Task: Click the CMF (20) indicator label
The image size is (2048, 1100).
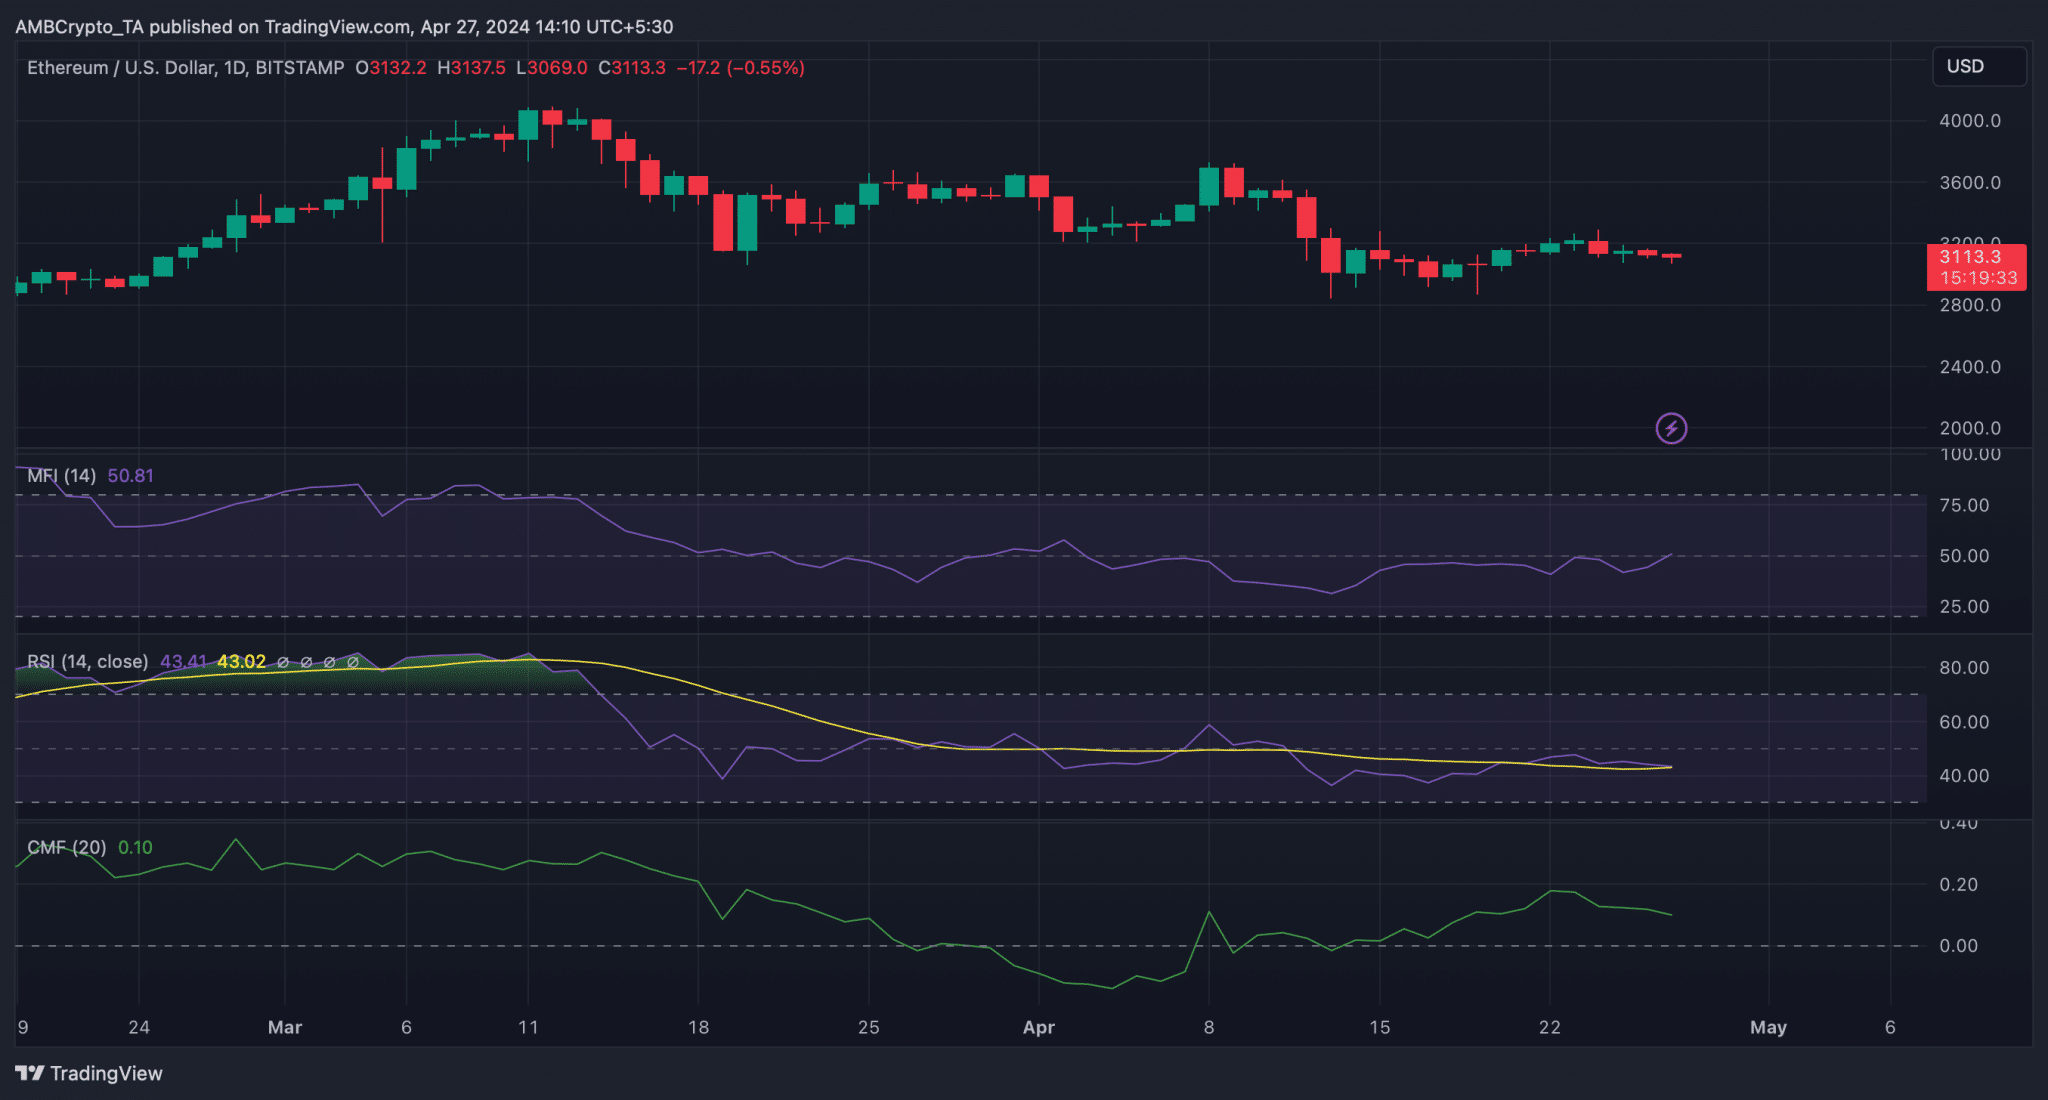Action: click(67, 848)
